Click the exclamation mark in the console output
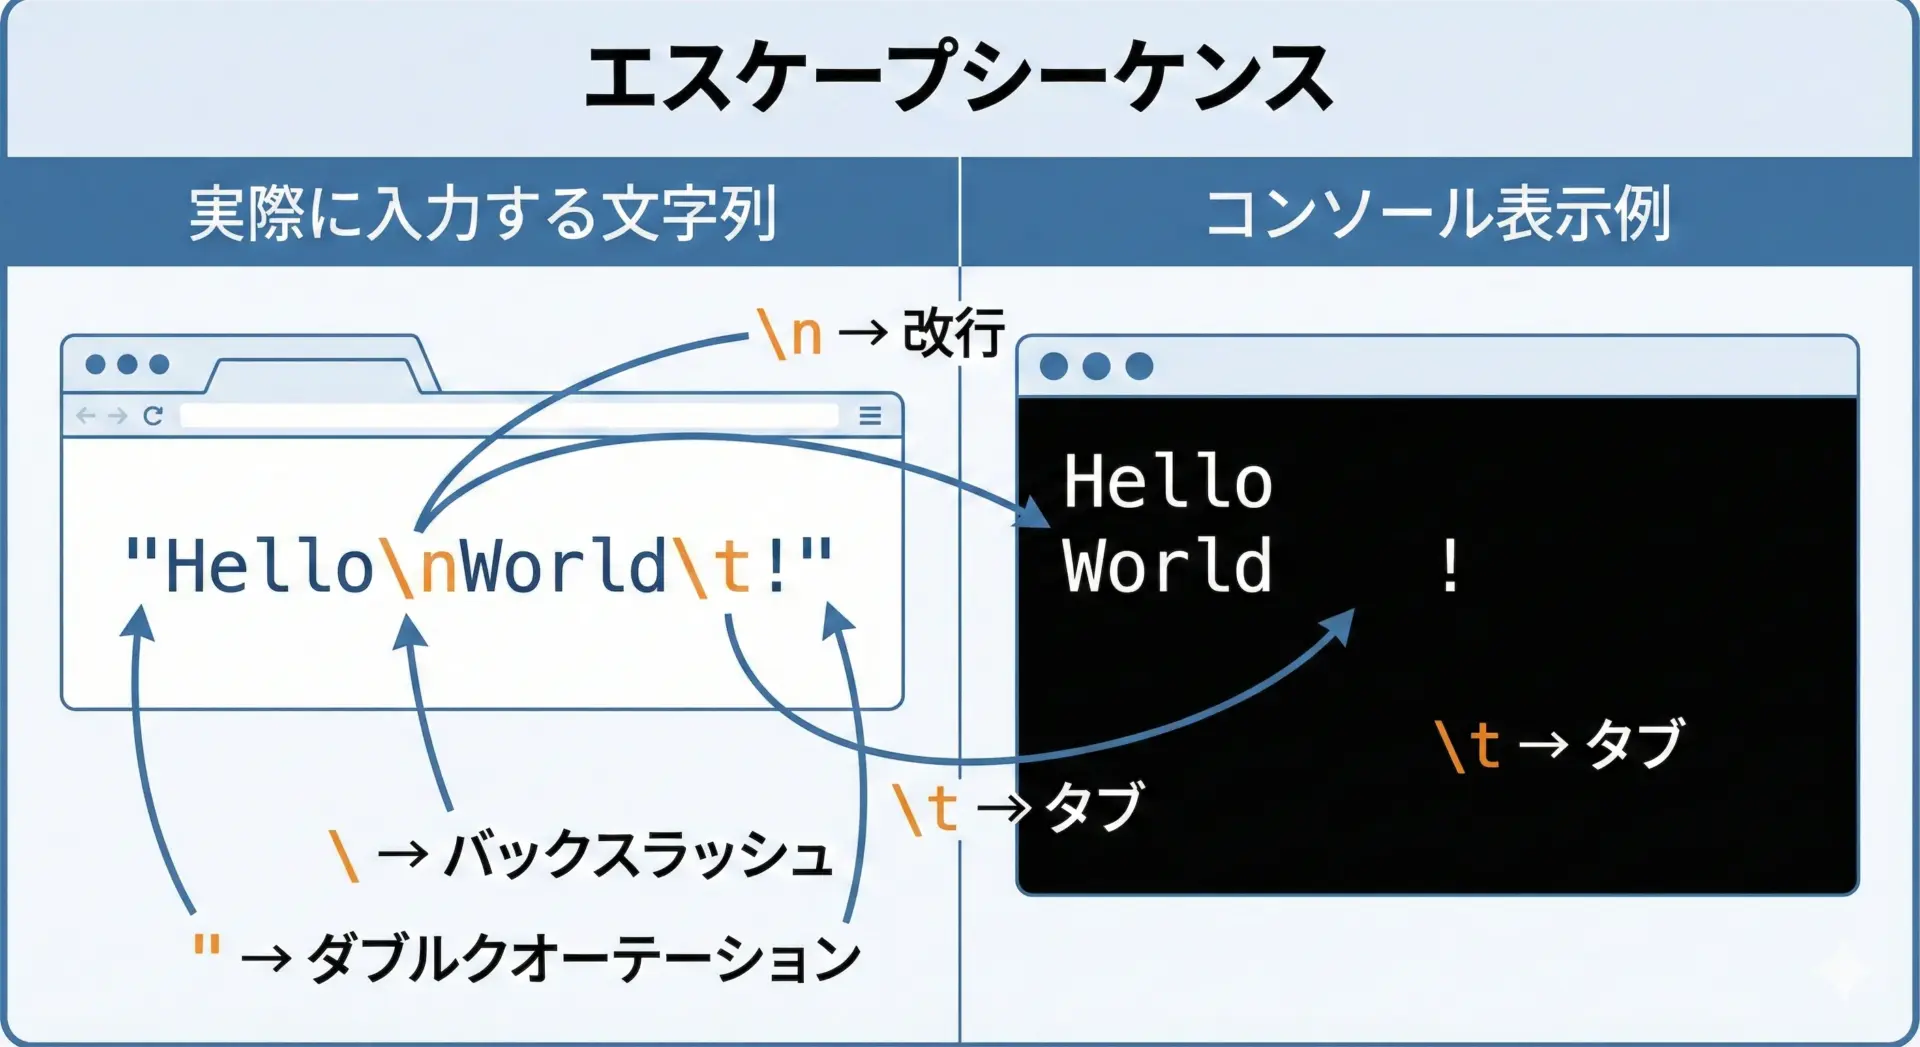Viewport: 1920px width, 1047px height. [1450, 566]
